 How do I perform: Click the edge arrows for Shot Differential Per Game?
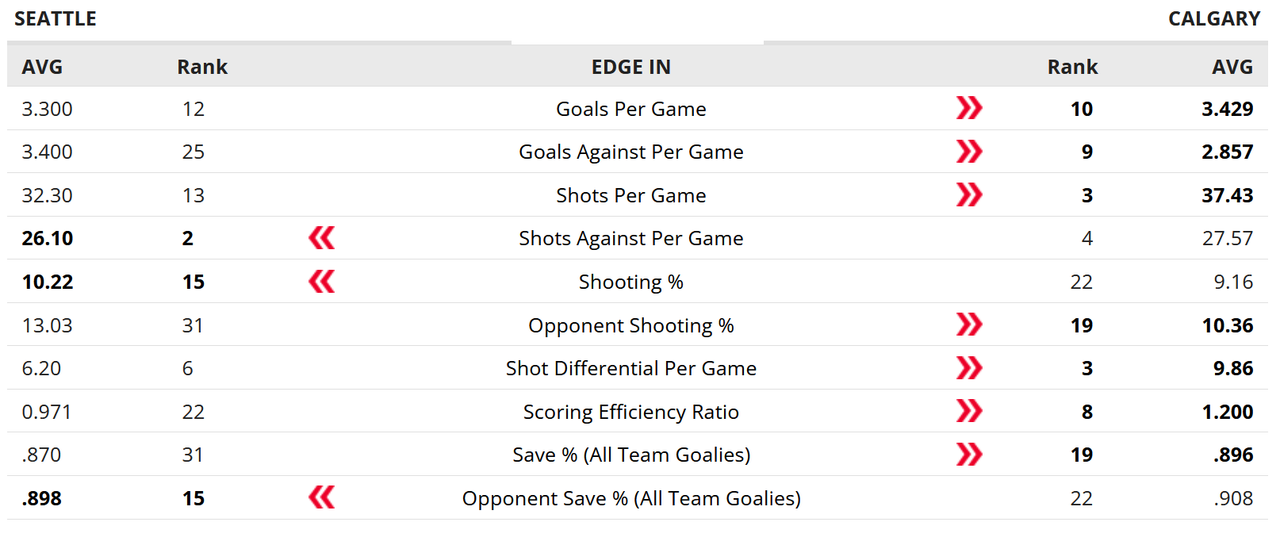(969, 367)
